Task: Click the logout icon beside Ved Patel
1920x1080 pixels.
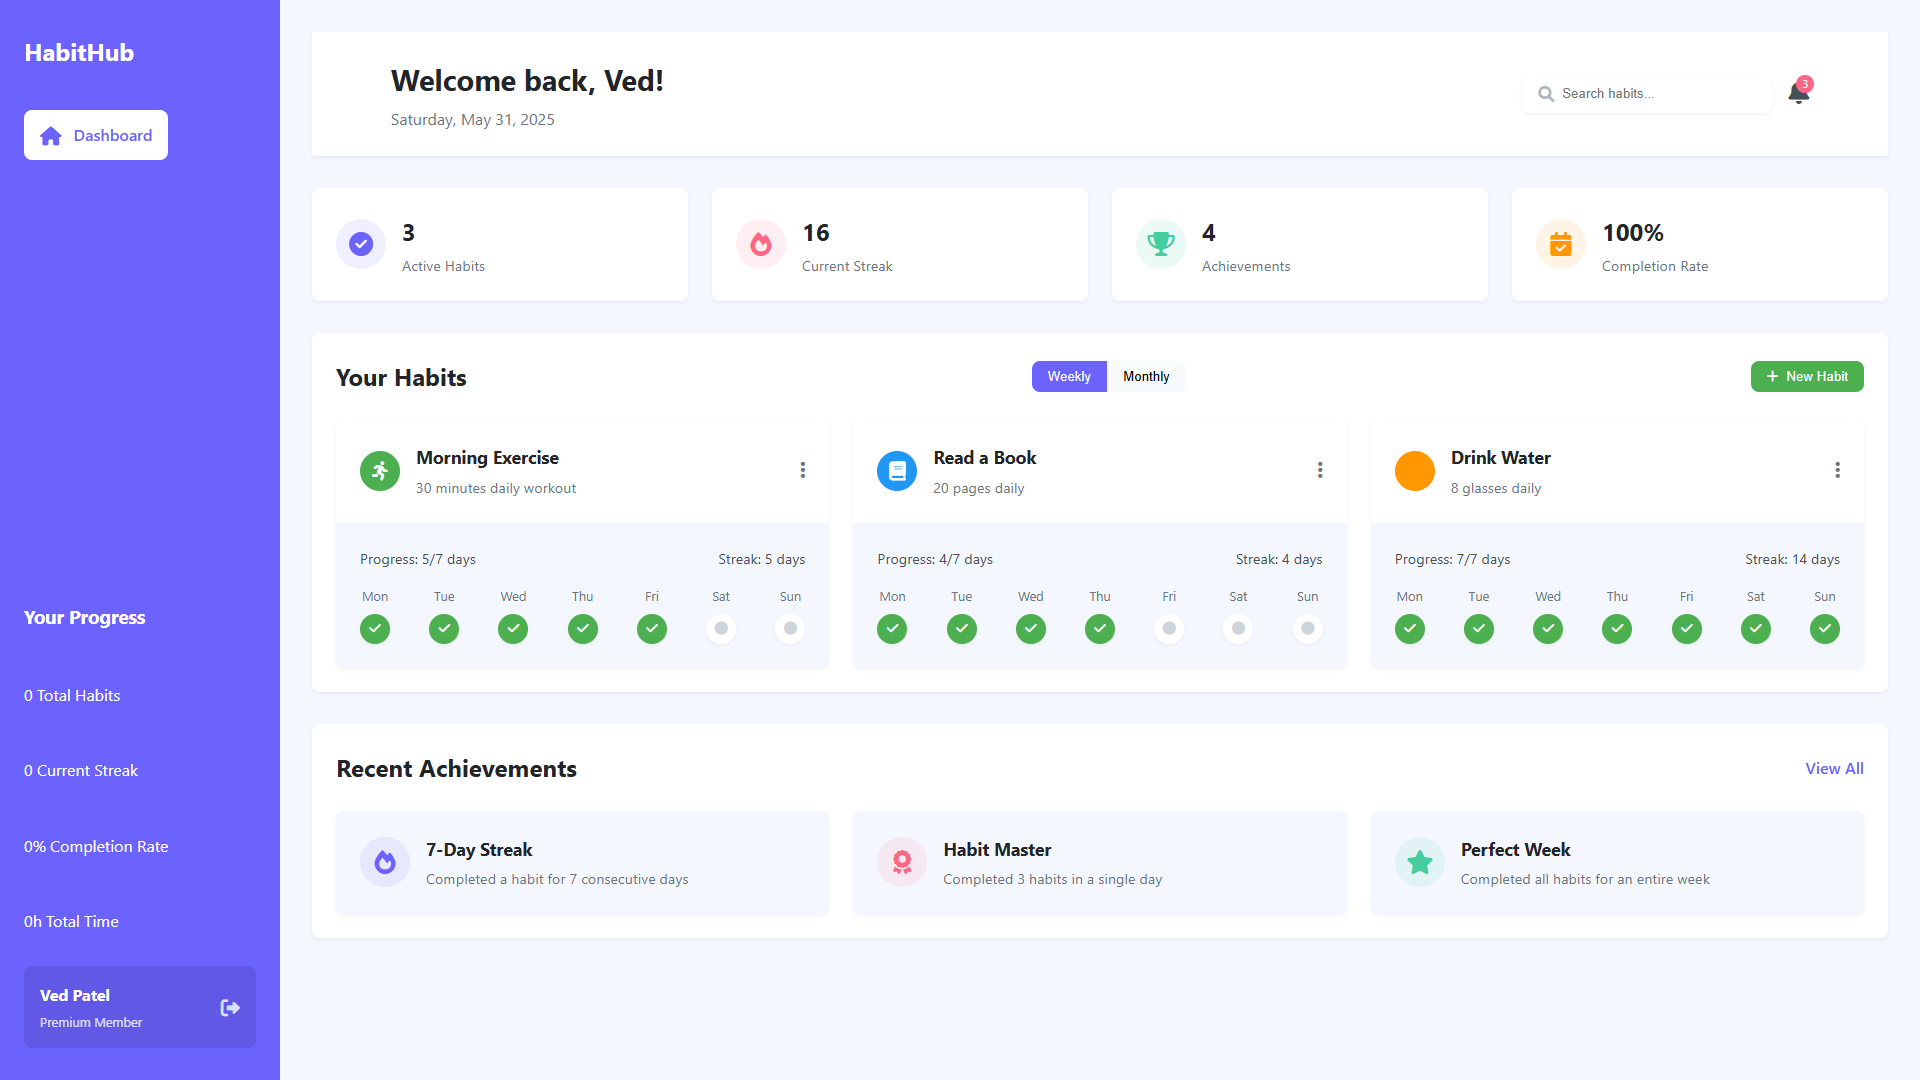Action: pos(230,1008)
